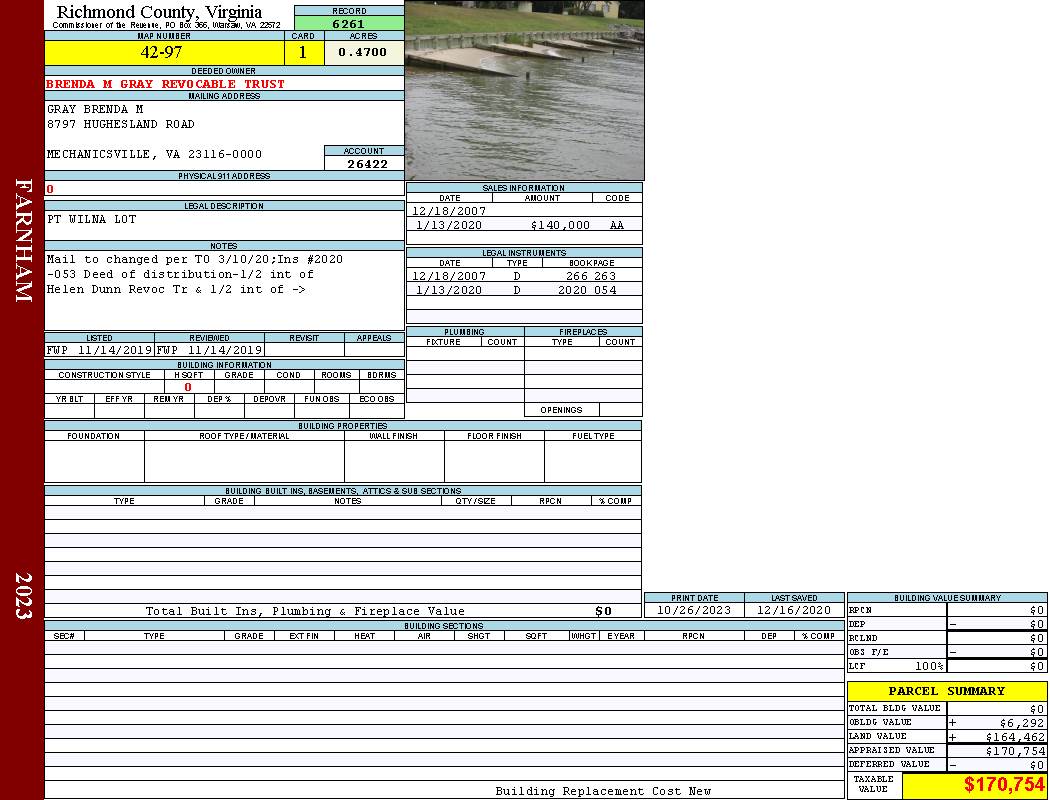Select the acres value 0.4700
1050x800 pixels.
pos(363,52)
